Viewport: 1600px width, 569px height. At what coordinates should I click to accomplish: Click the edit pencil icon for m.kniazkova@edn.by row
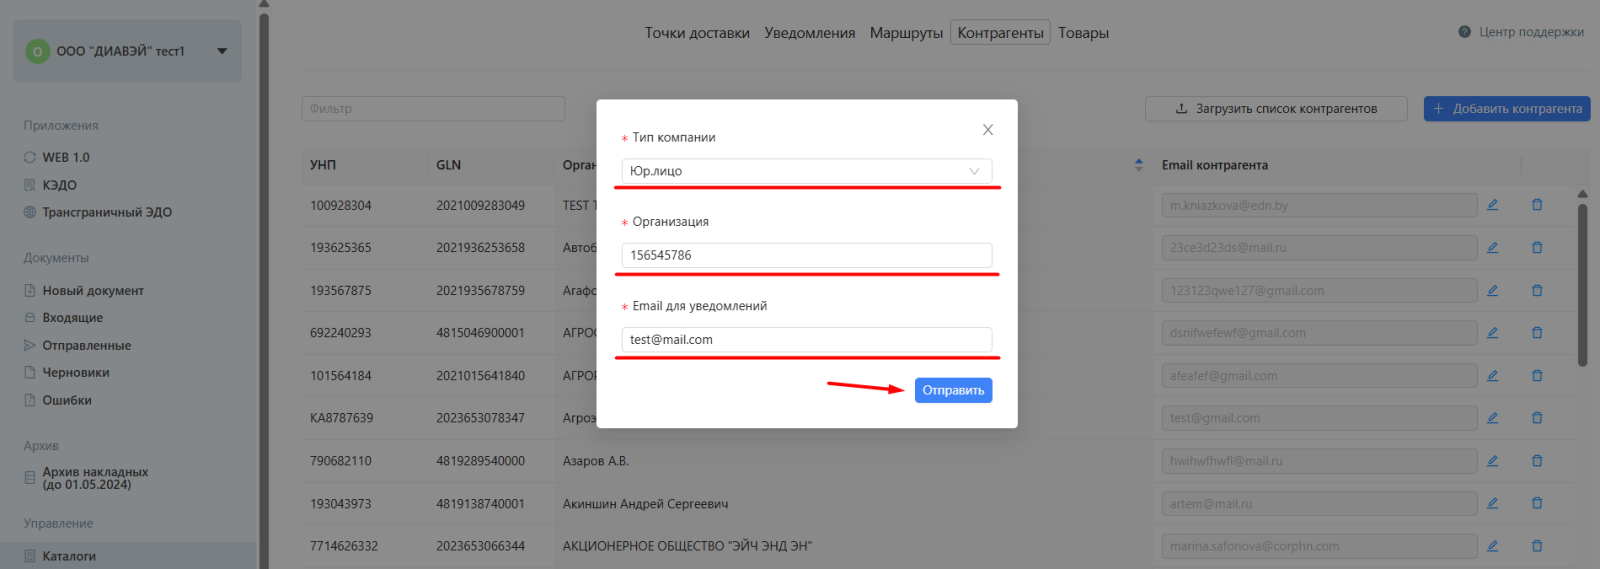click(x=1492, y=205)
